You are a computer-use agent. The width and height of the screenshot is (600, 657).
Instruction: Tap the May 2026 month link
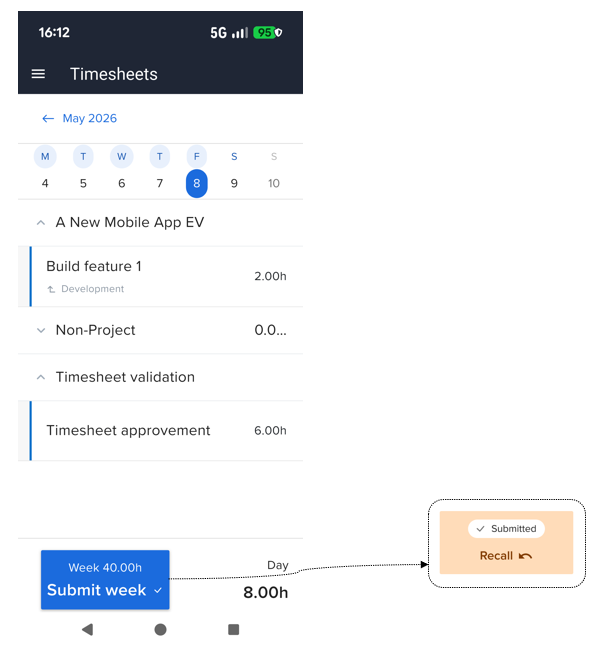[x=90, y=119]
